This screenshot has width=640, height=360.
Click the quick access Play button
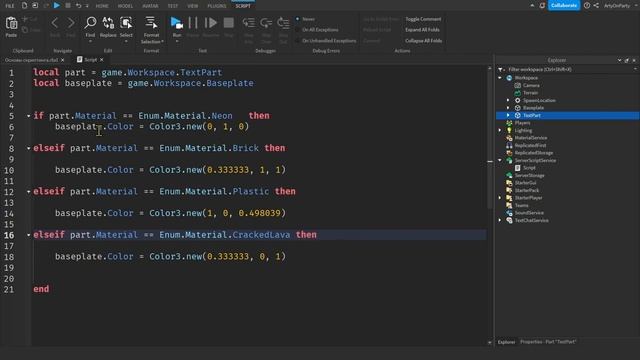click(x=57, y=5)
